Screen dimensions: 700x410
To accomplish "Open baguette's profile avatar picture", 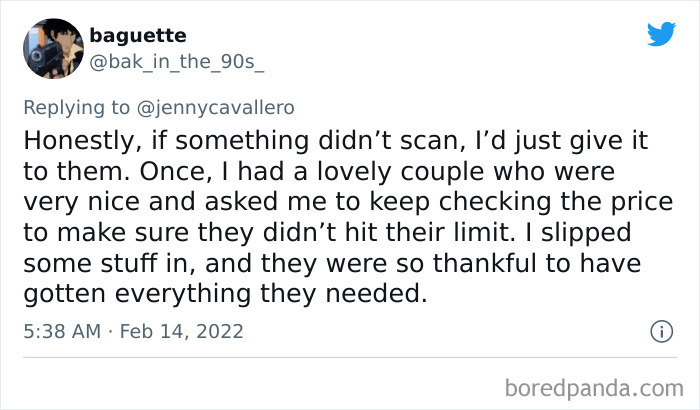I will pos(49,49).
